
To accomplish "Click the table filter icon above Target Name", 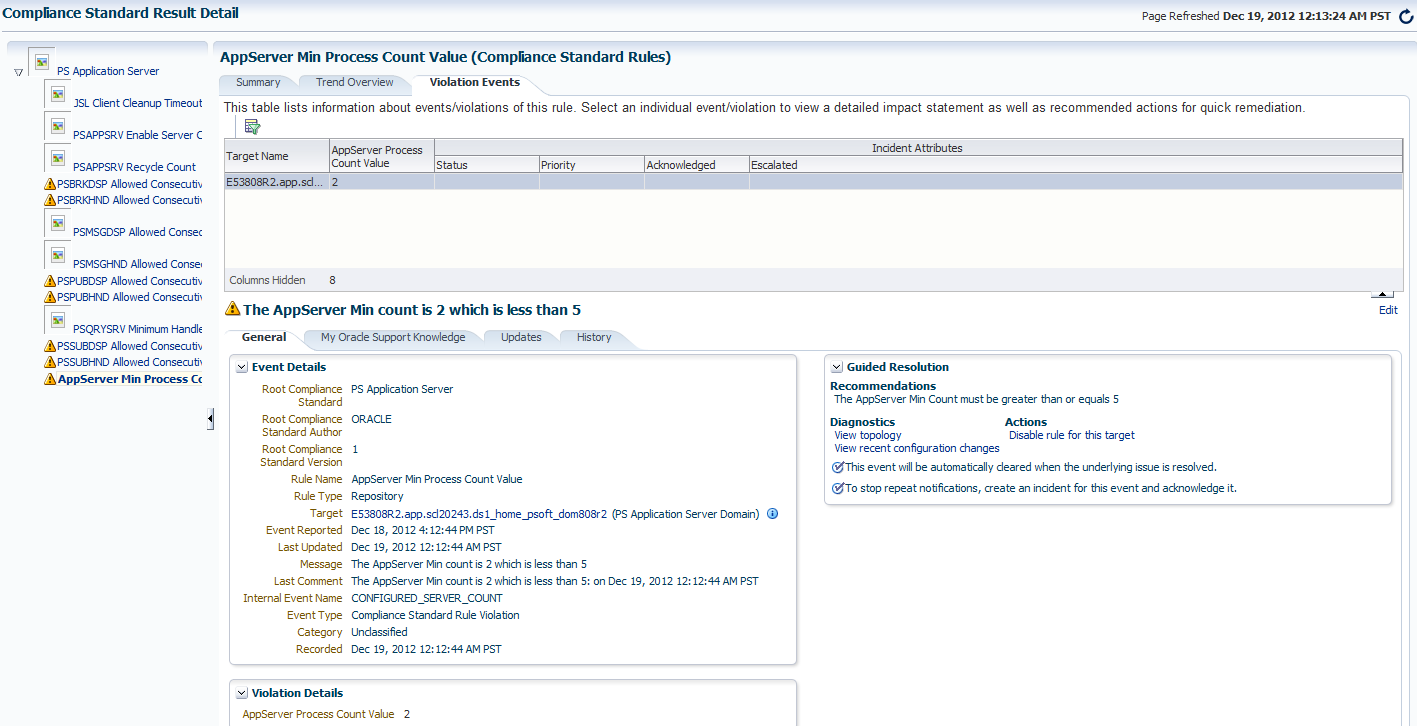I will click(x=252, y=126).
